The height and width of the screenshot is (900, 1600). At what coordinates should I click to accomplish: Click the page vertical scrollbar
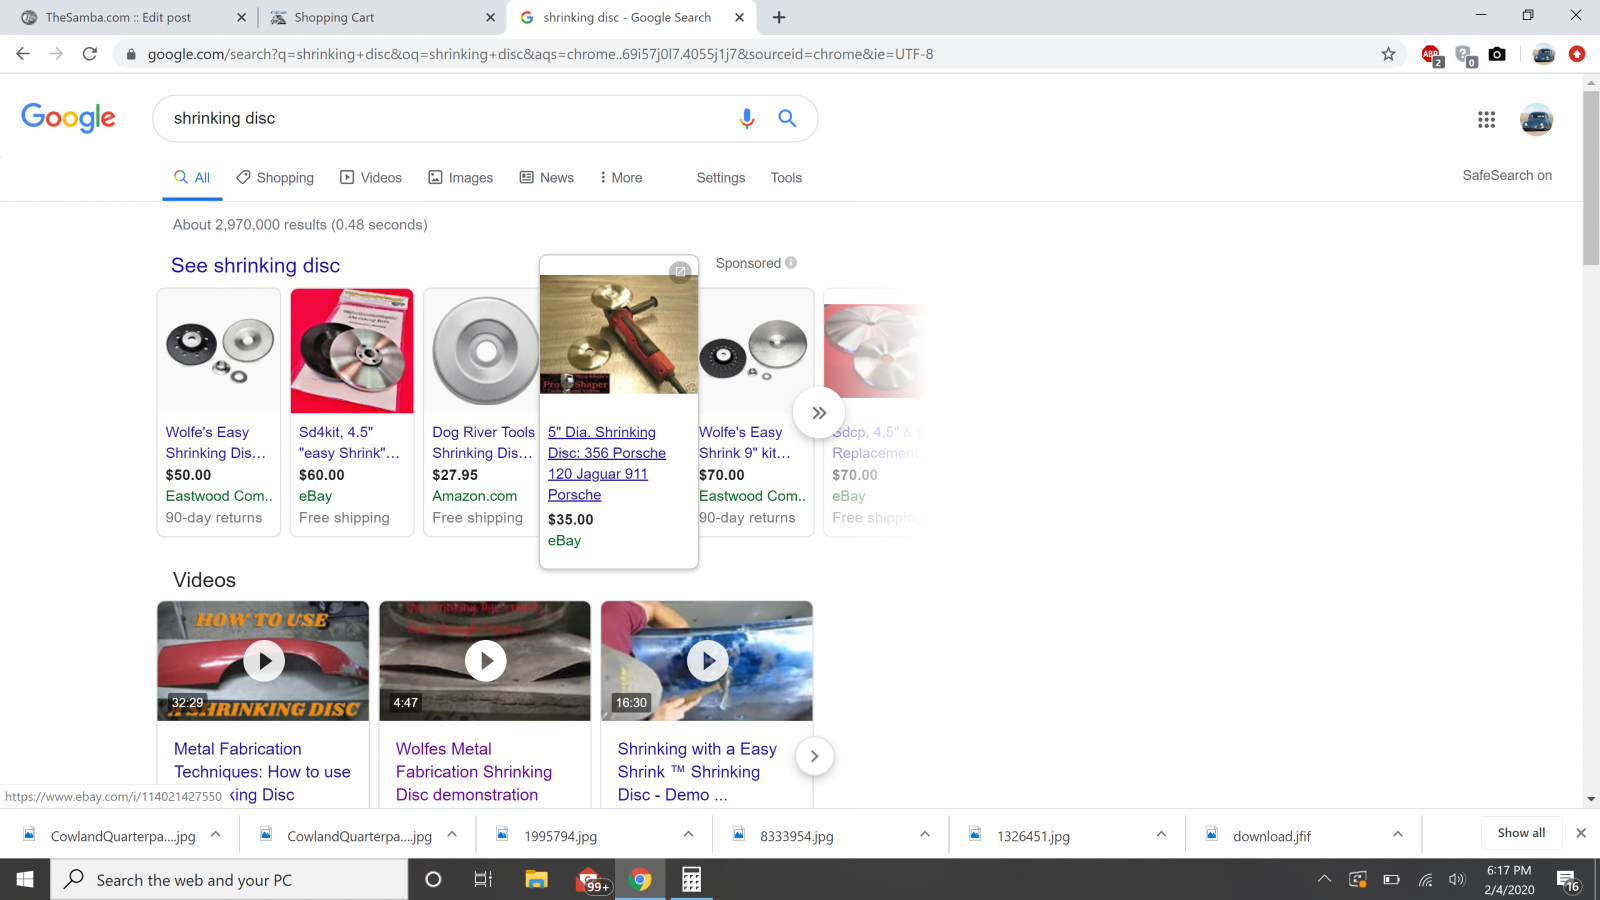pos(1591,180)
